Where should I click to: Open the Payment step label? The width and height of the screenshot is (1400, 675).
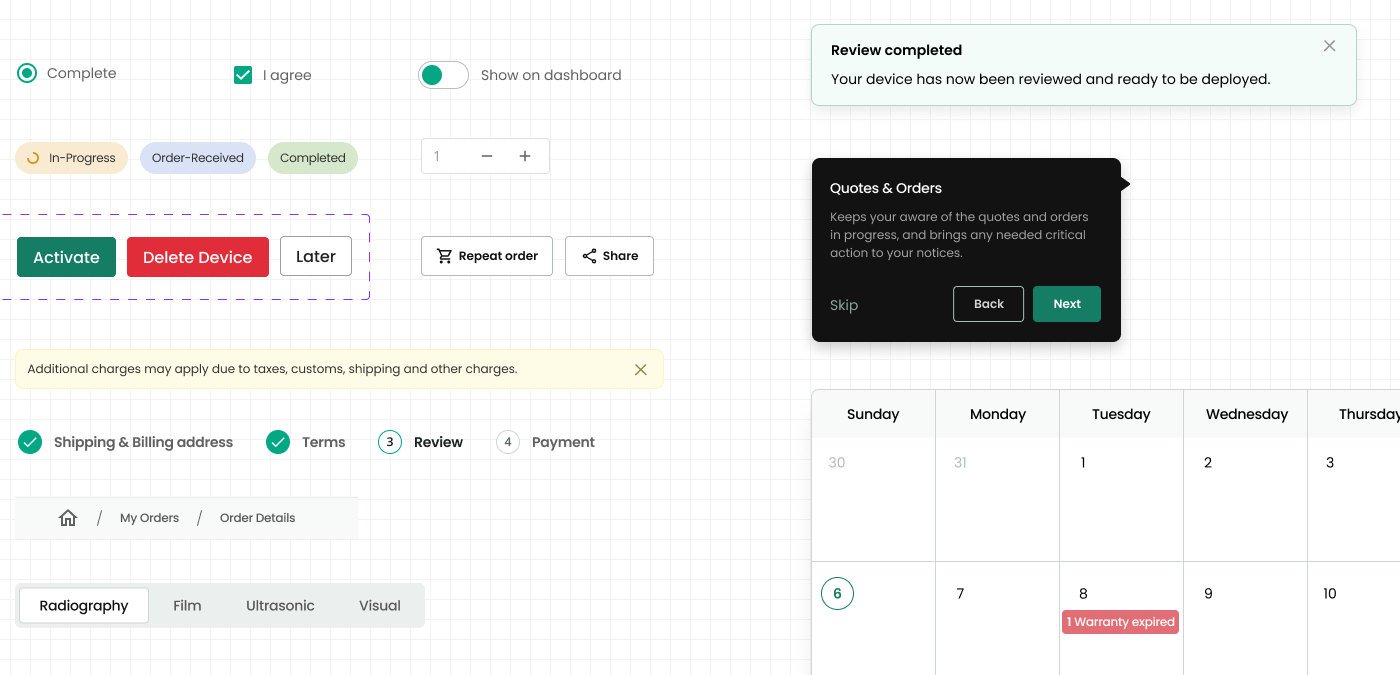coord(563,442)
